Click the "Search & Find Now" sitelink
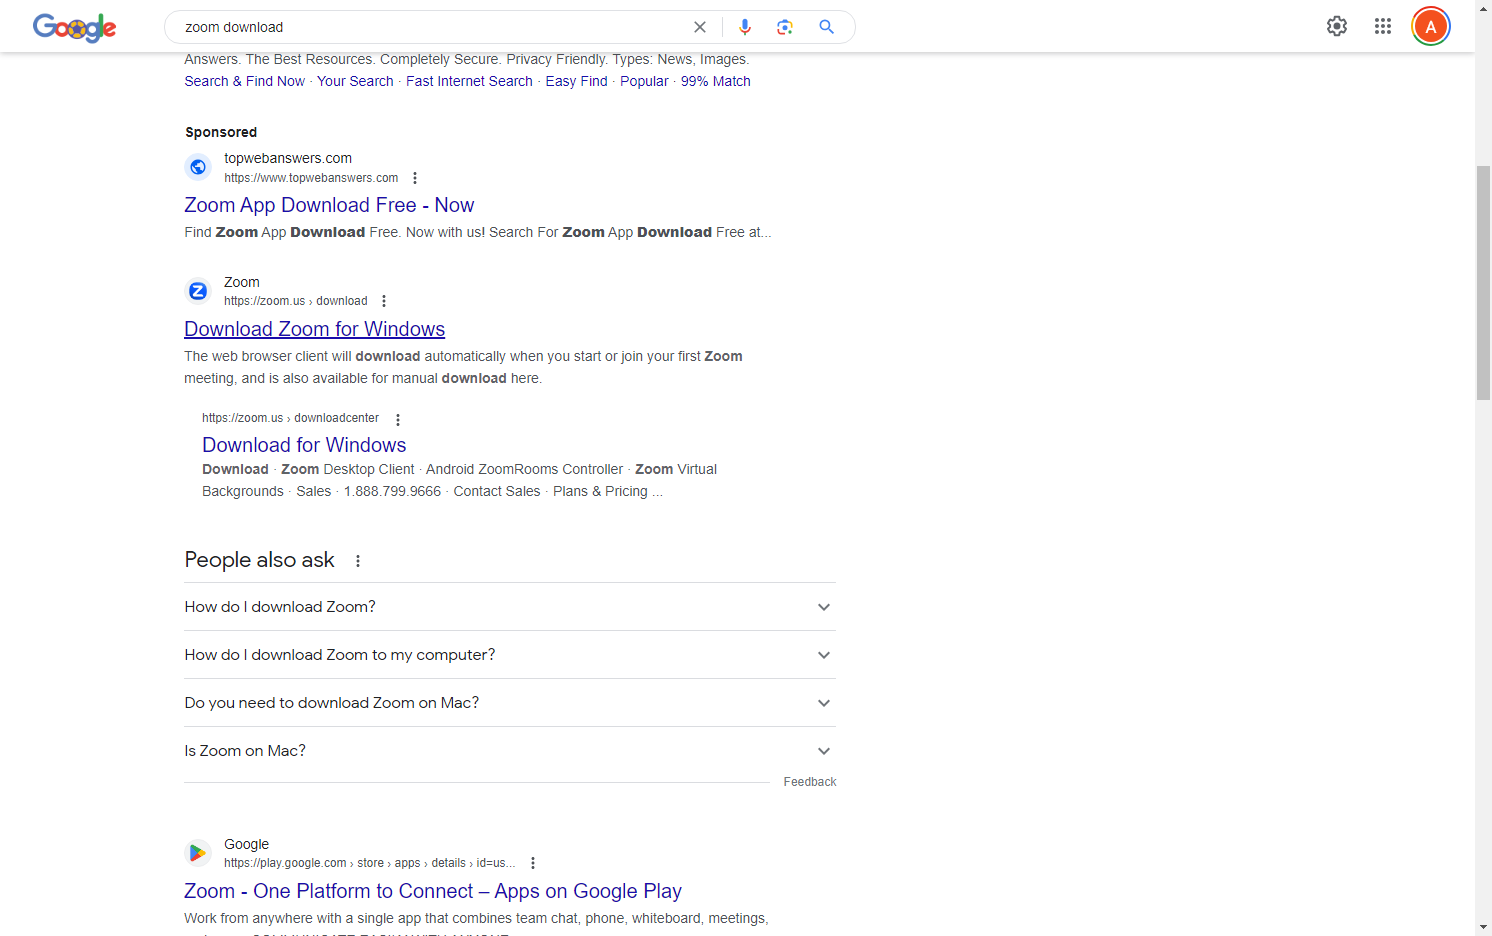Viewport: 1492px width, 936px height. point(245,81)
